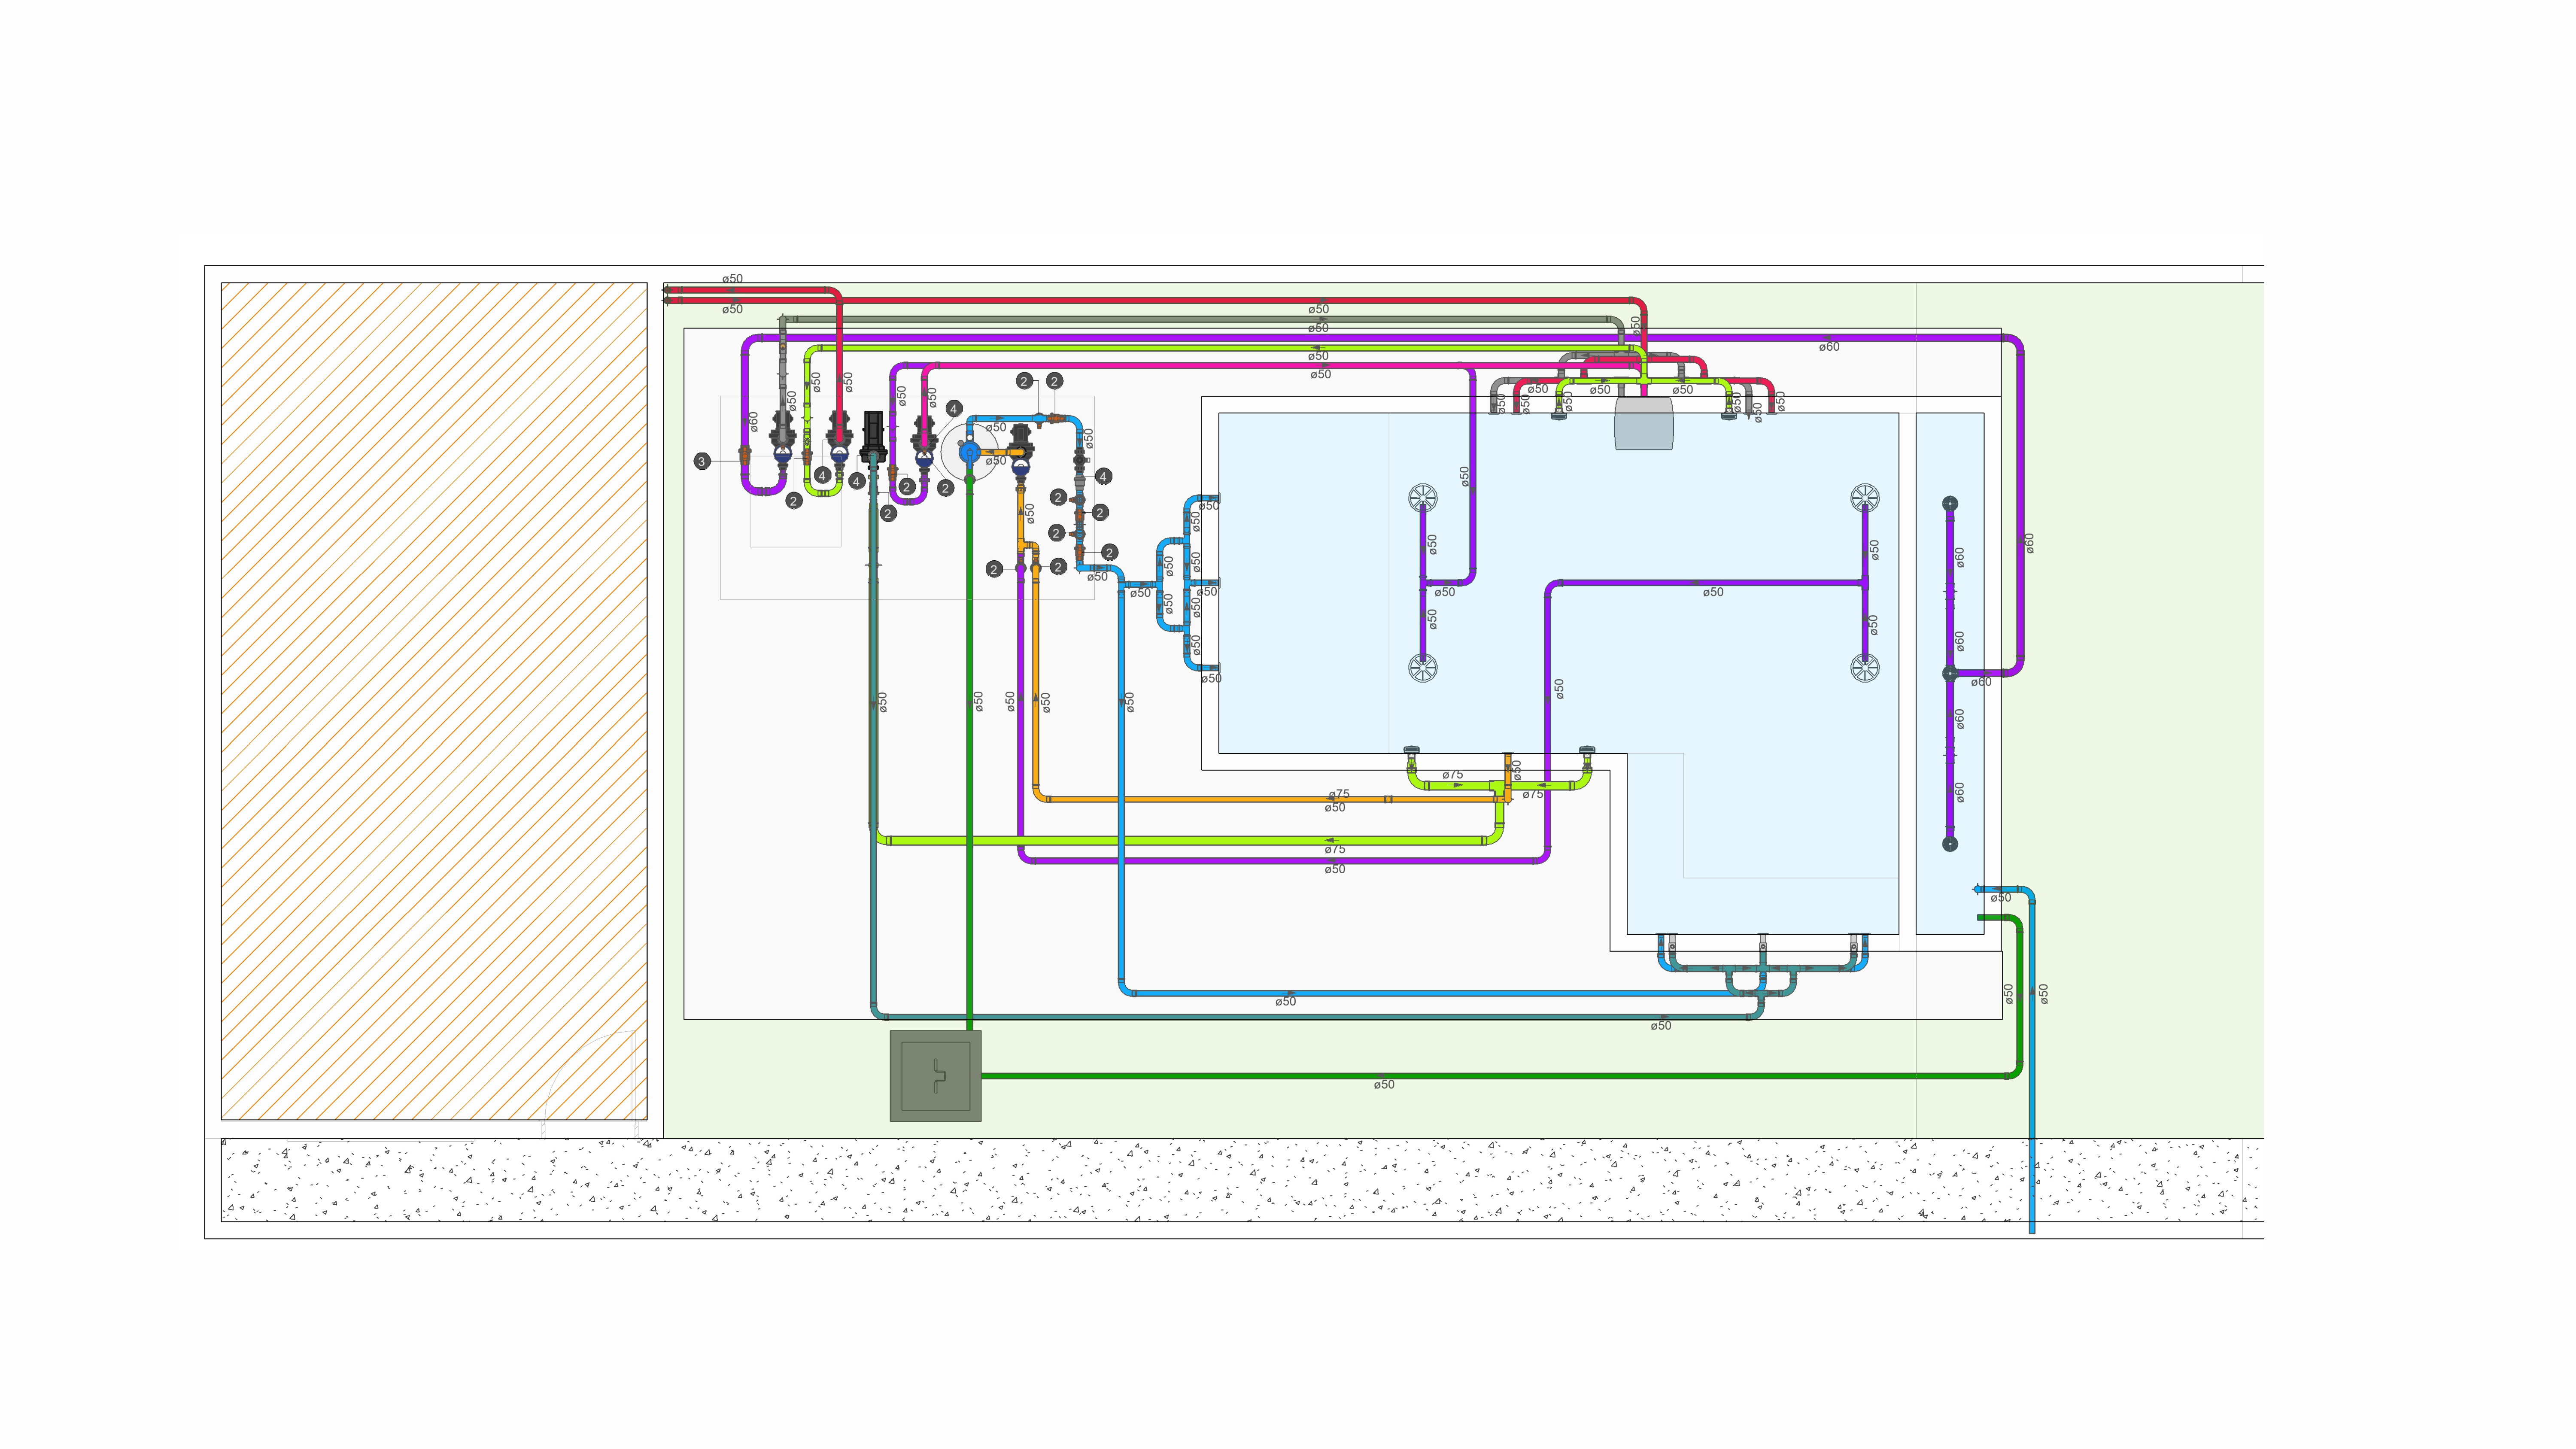Viewport: 2576px width, 1449px height.
Task: Select the bottom-right floor inlet in pool
Action: (x=1864, y=668)
